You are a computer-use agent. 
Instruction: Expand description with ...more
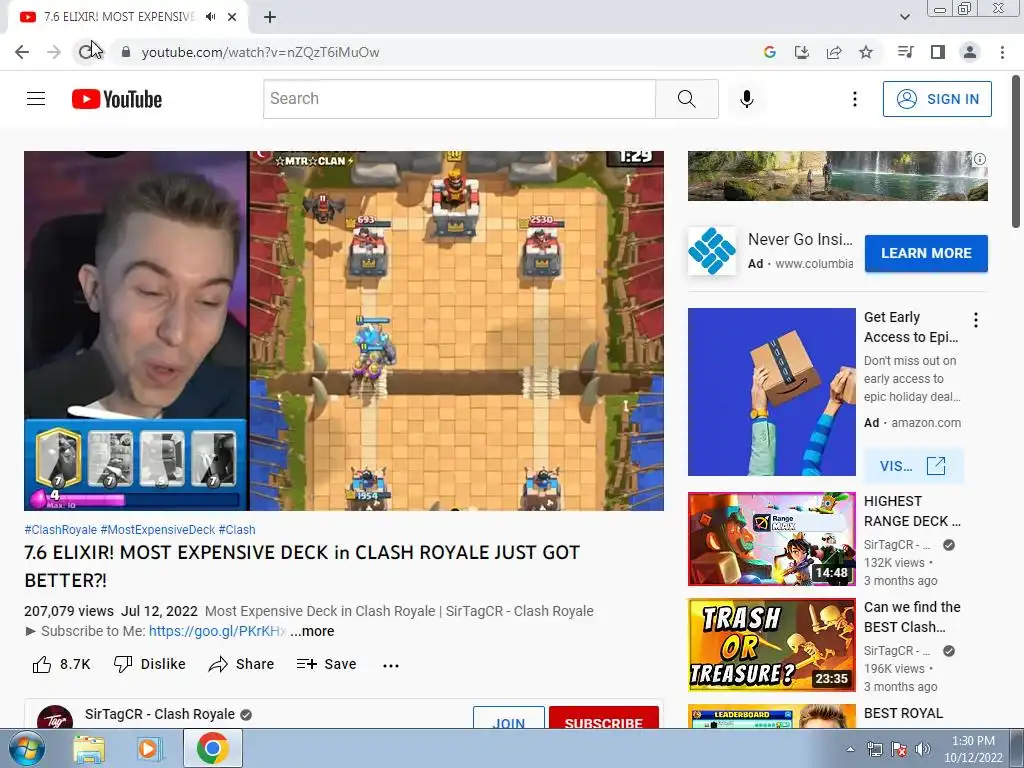pos(312,632)
